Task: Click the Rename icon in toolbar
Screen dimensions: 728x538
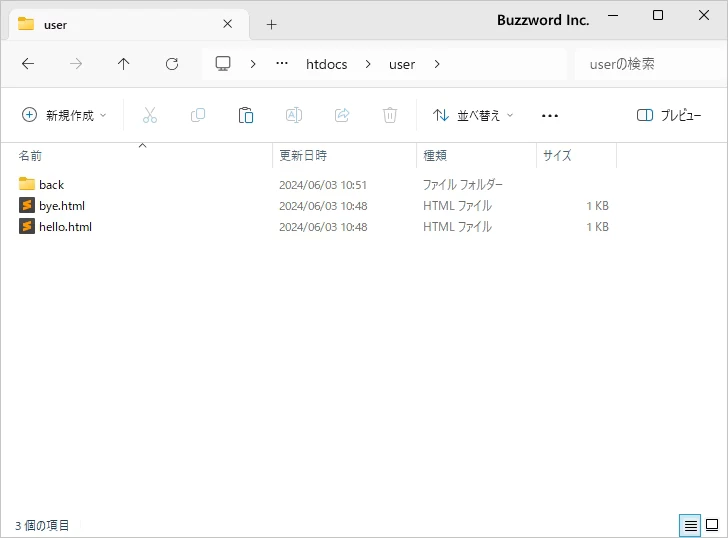Action: pyautogui.click(x=294, y=115)
